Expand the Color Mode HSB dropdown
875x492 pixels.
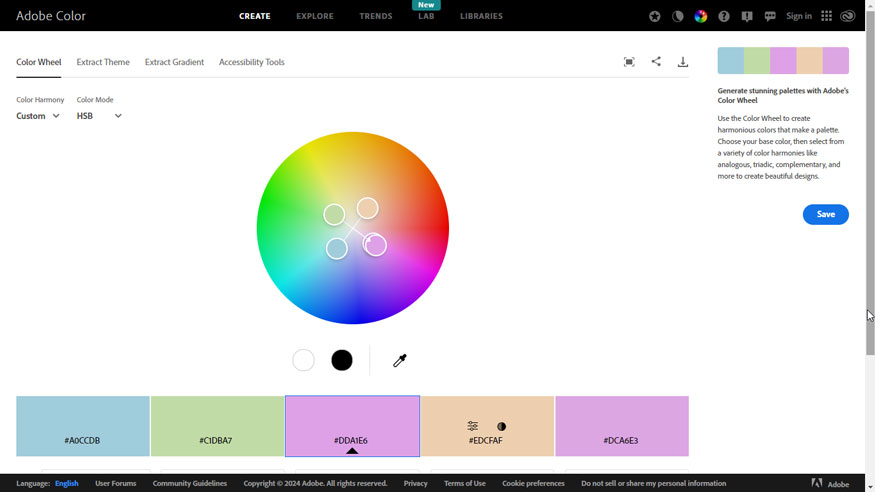click(x=99, y=116)
